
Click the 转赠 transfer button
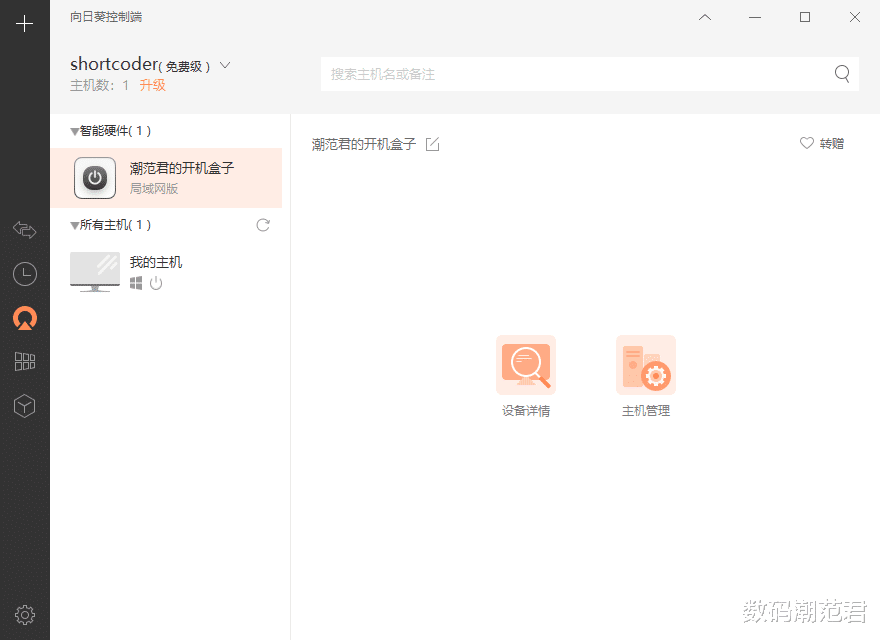click(832, 144)
